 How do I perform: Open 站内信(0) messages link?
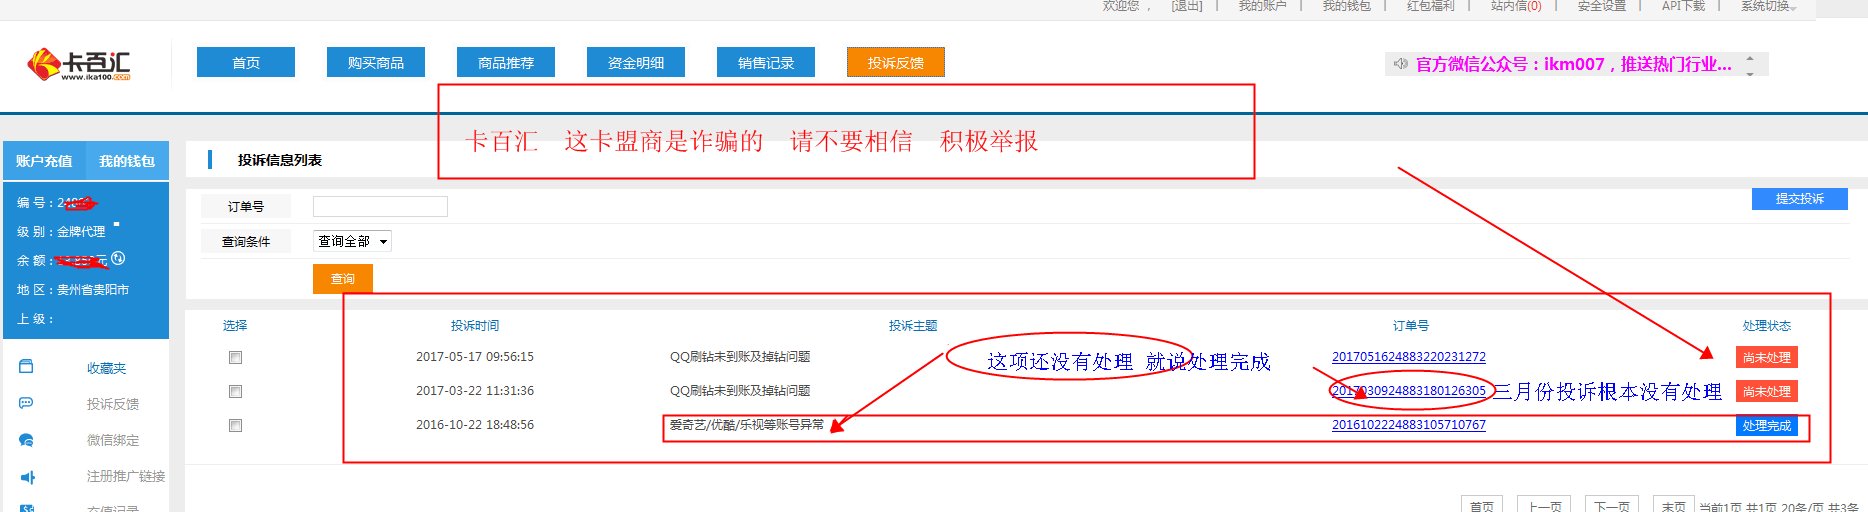coord(1516,6)
